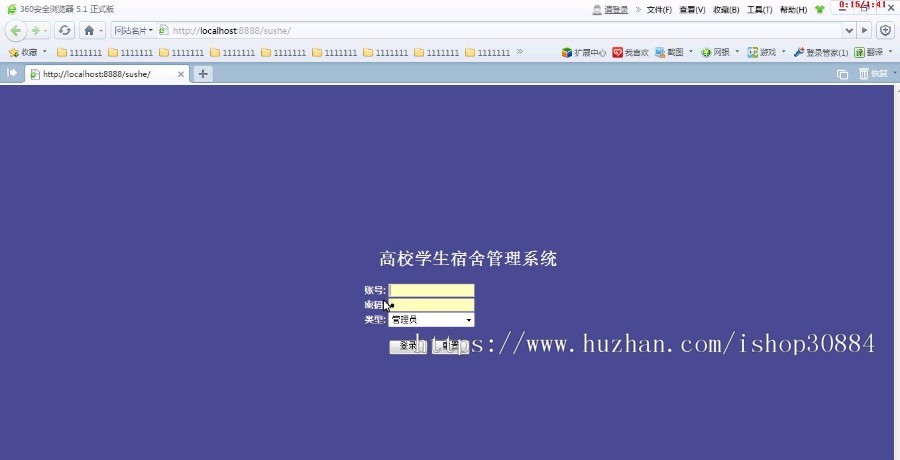The width and height of the screenshot is (900, 460).
Task: Click the tab windows icon beside 恢复
Action: pos(842,74)
